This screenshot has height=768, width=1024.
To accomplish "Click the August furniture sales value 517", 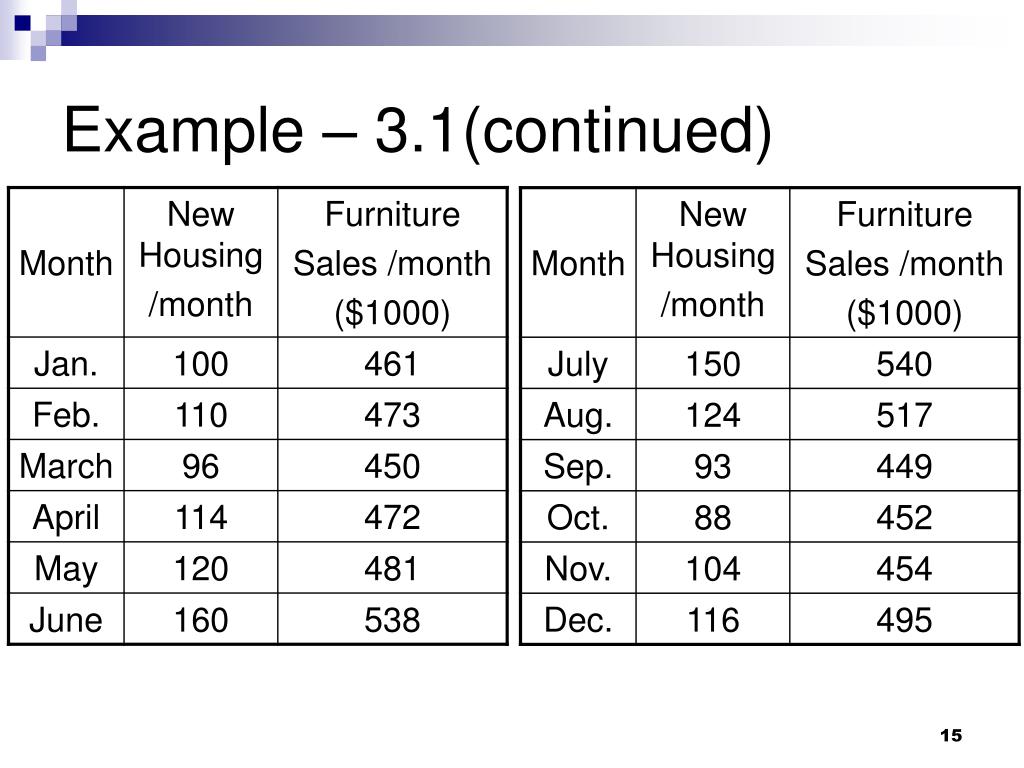I will pos(904,415).
